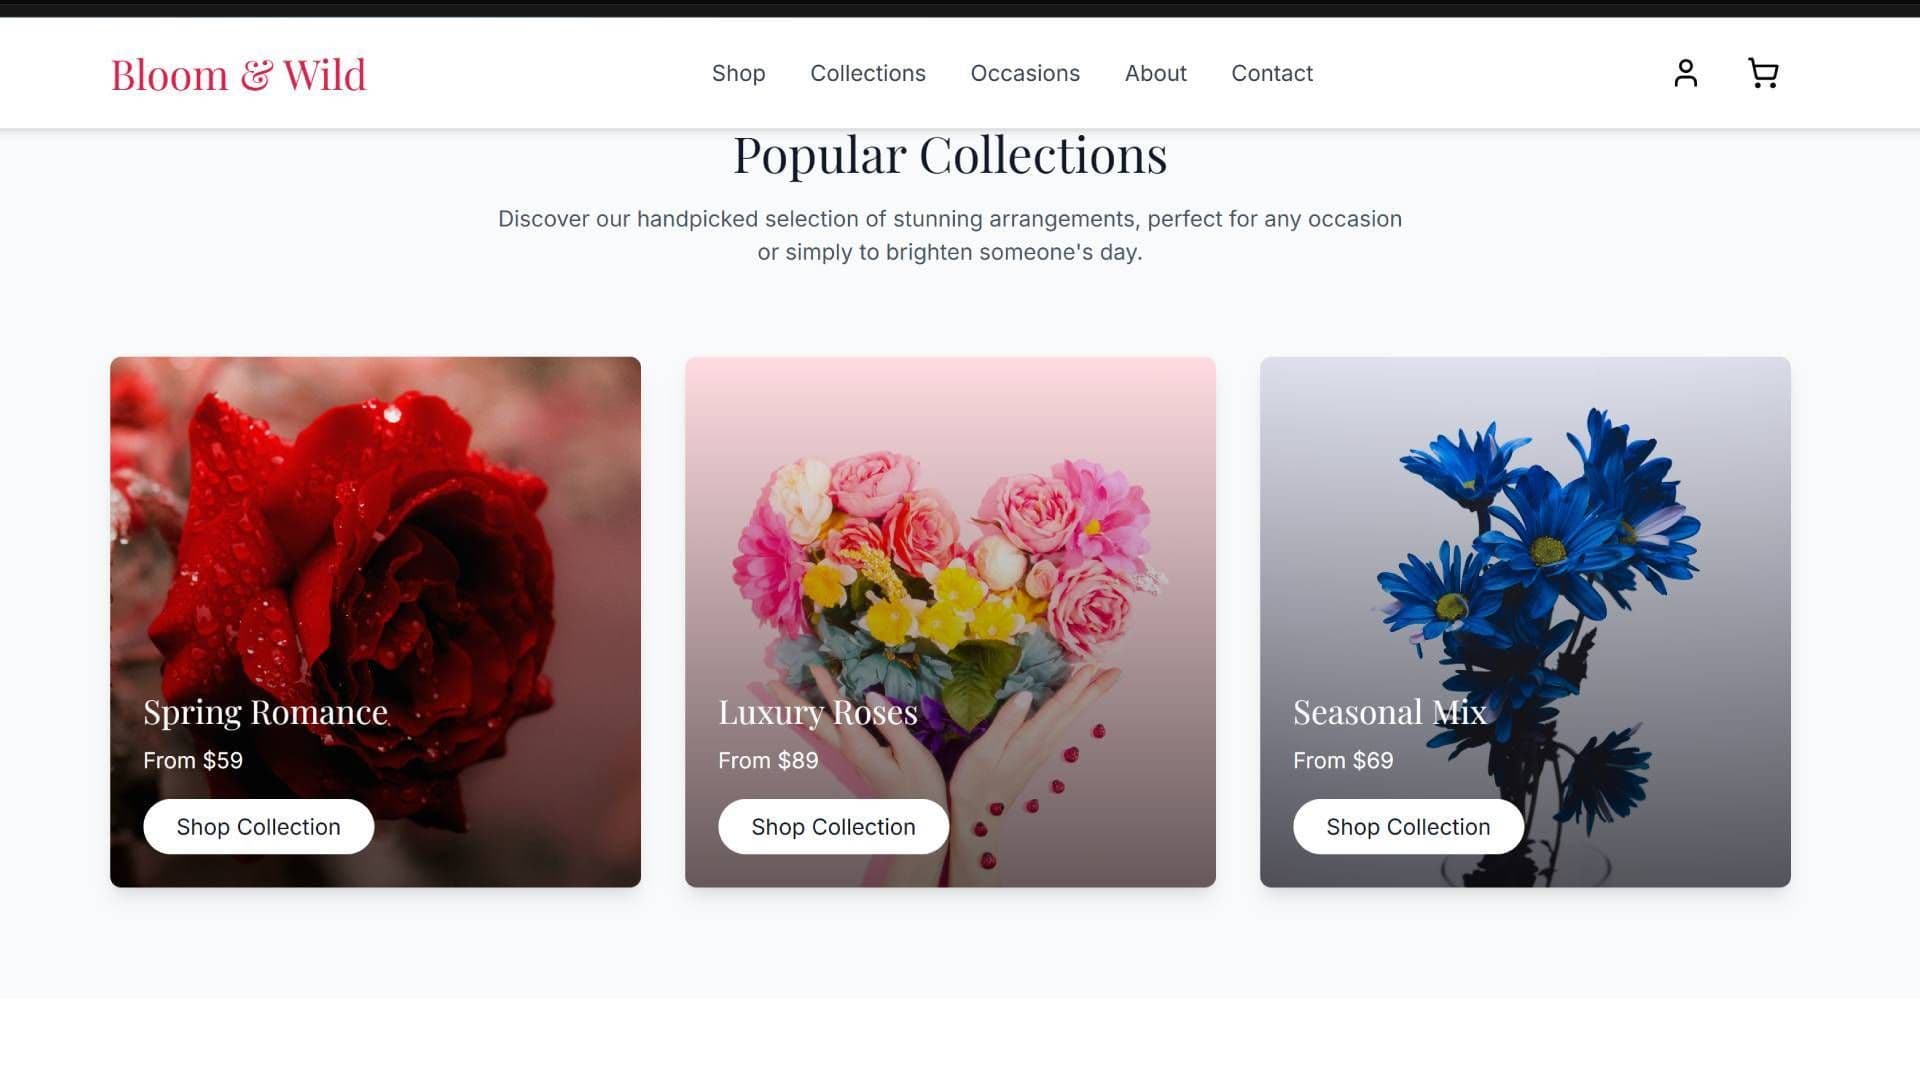Click the "From $89" price text
This screenshot has width=1920, height=1080.
(x=767, y=760)
